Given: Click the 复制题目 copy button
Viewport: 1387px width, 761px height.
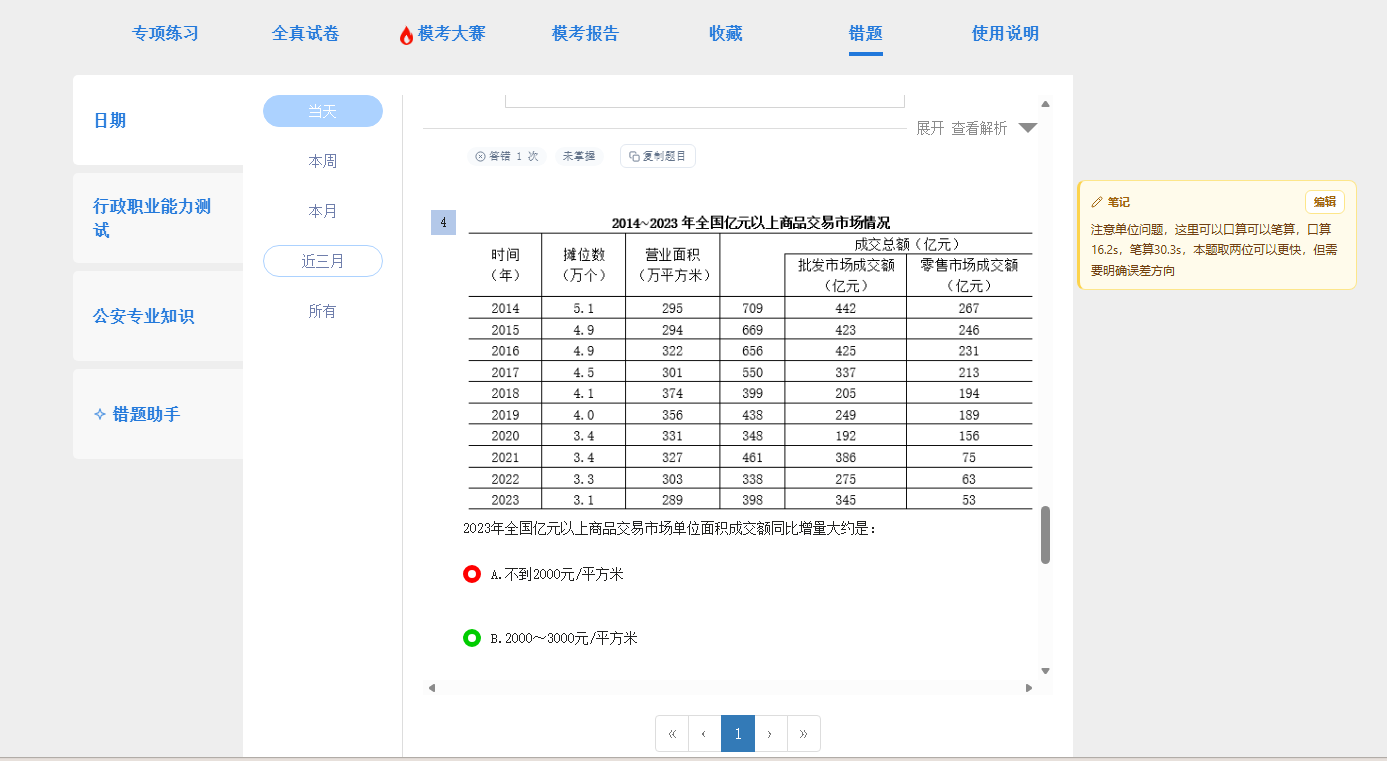Looking at the screenshot, I should [x=658, y=156].
